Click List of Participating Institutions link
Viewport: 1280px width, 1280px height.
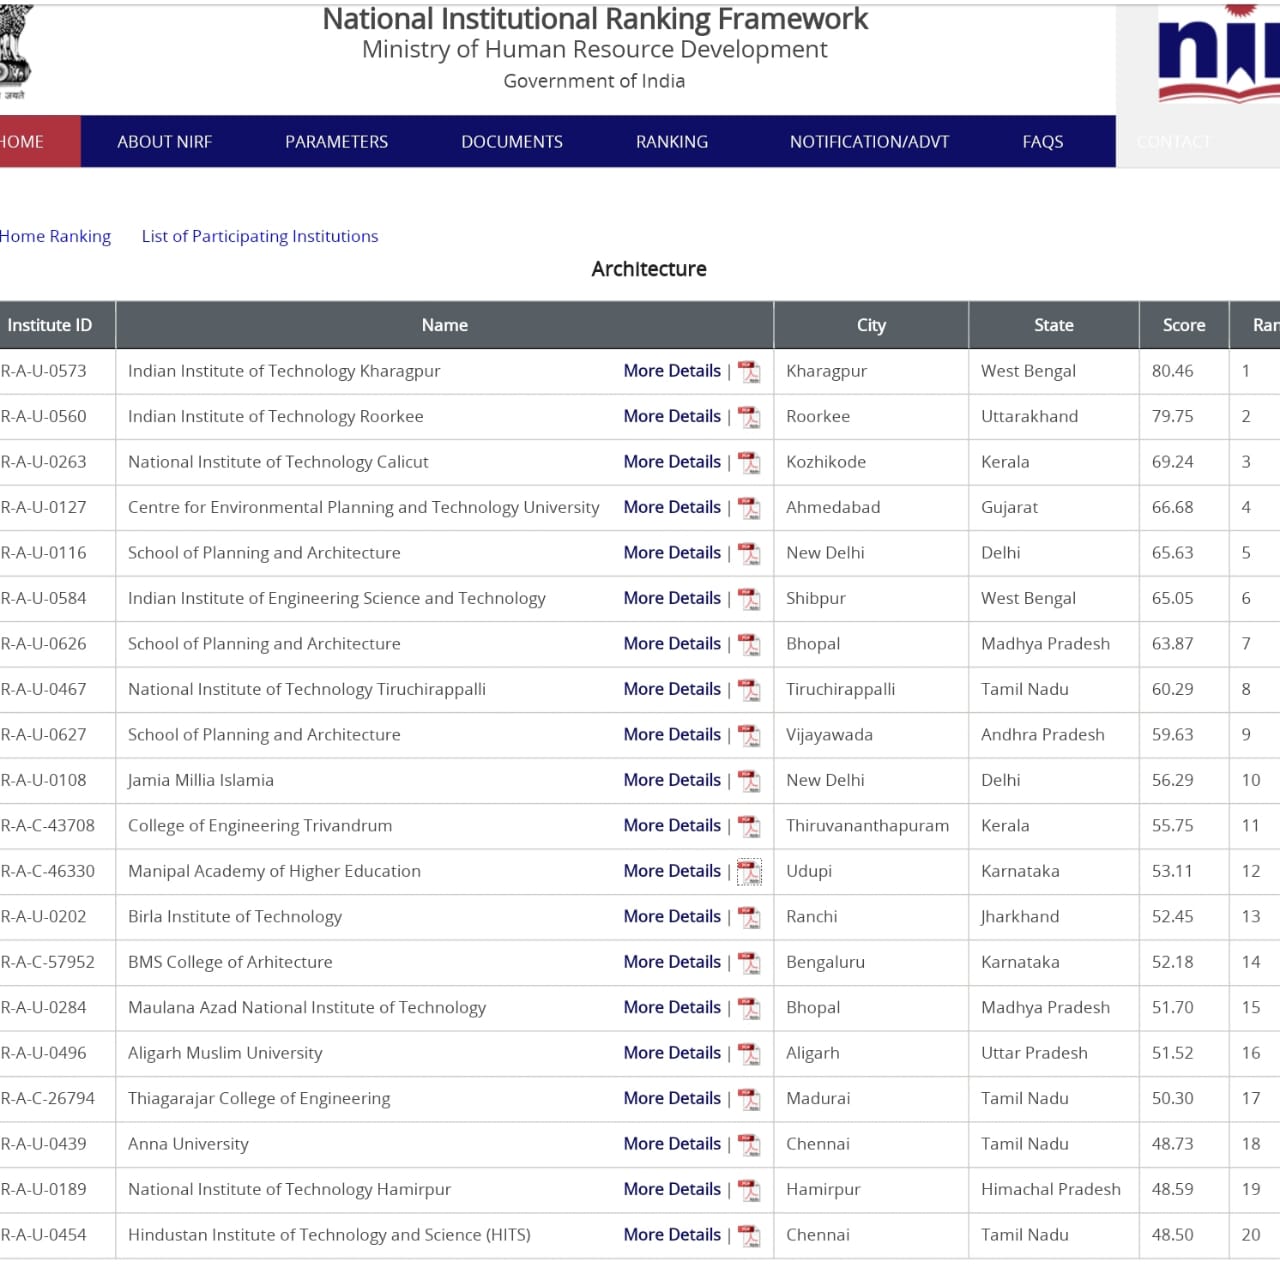pos(260,236)
